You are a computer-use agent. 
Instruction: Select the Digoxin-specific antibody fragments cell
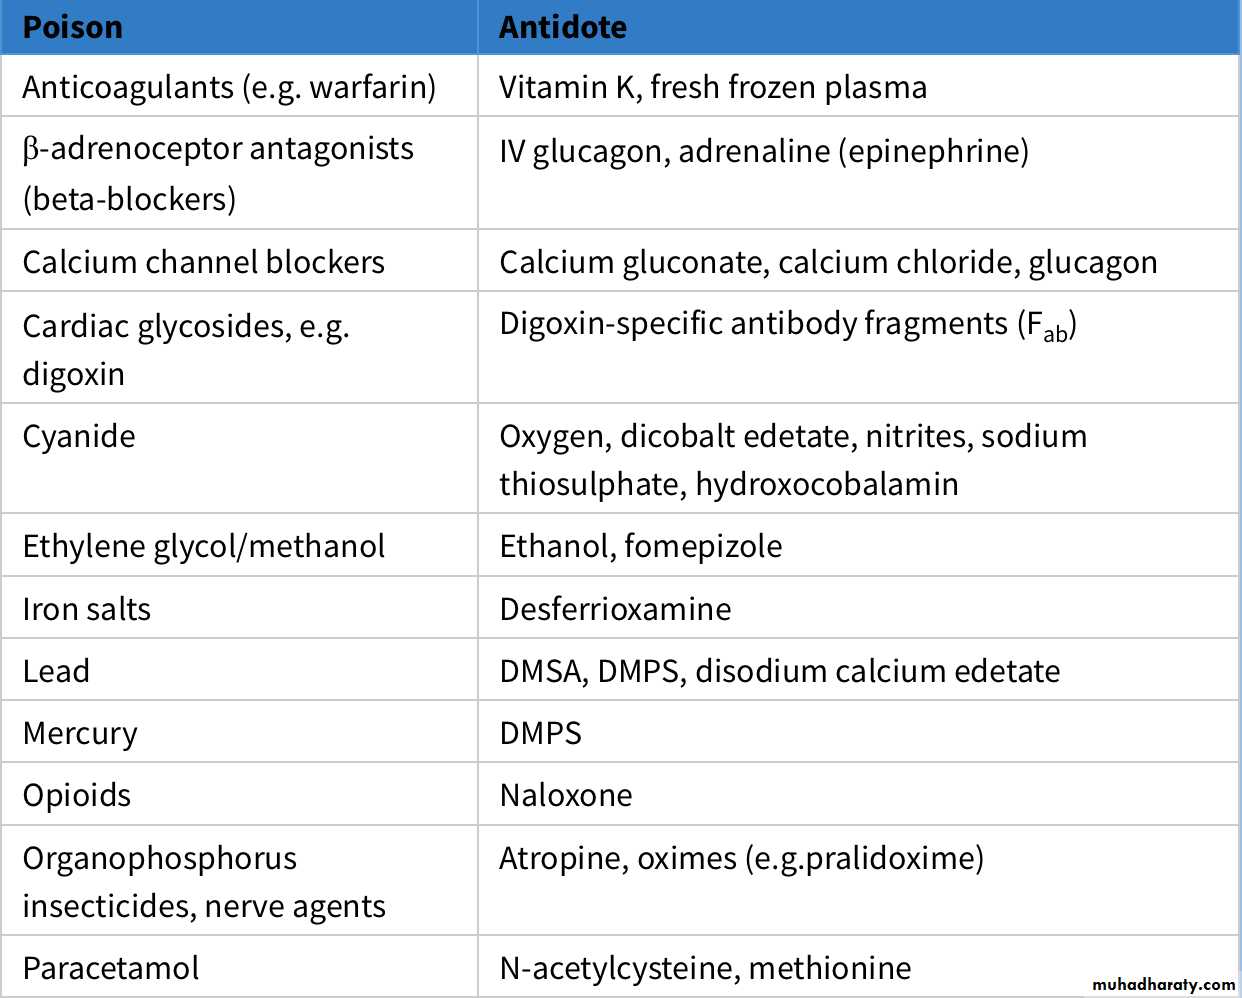pyautogui.click(x=788, y=324)
